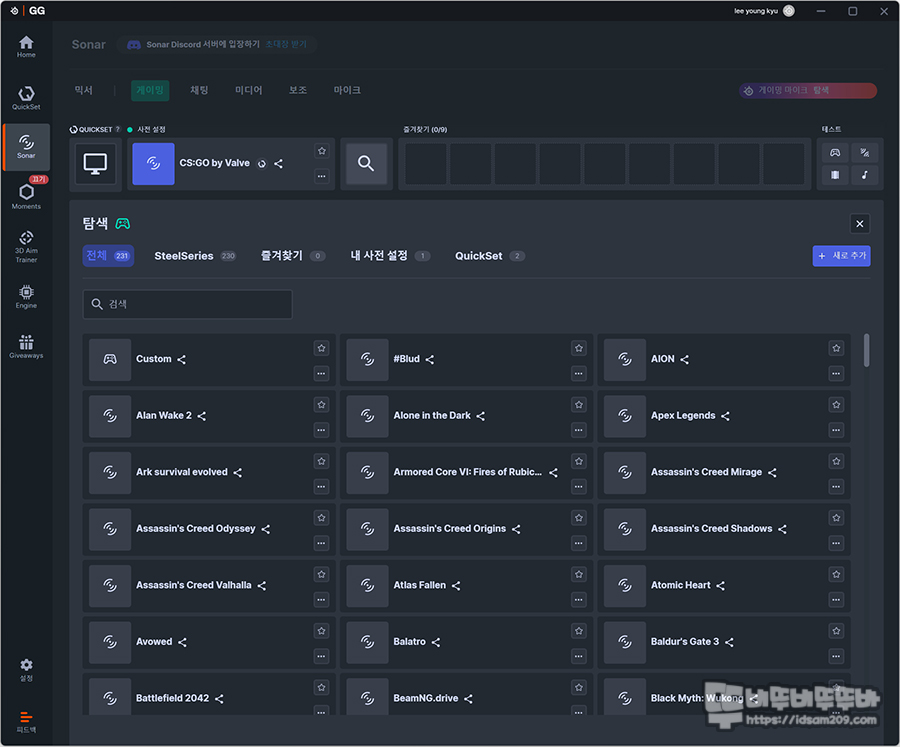Share the Atomic Heart preset
This screenshot has height=747, width=900.
(720, 586)
